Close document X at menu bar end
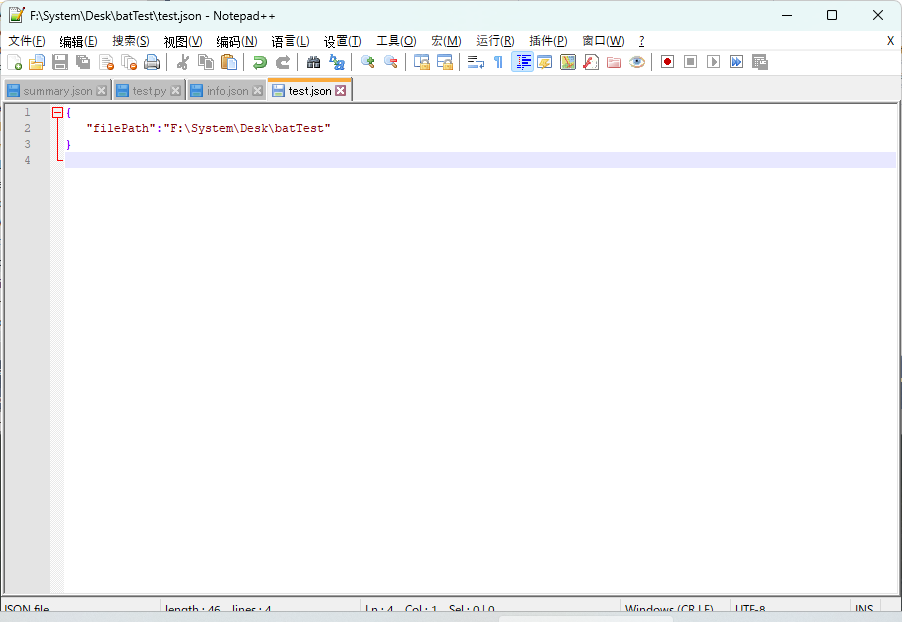The width and height of the screenshot is (902, 622). point(890,41)
